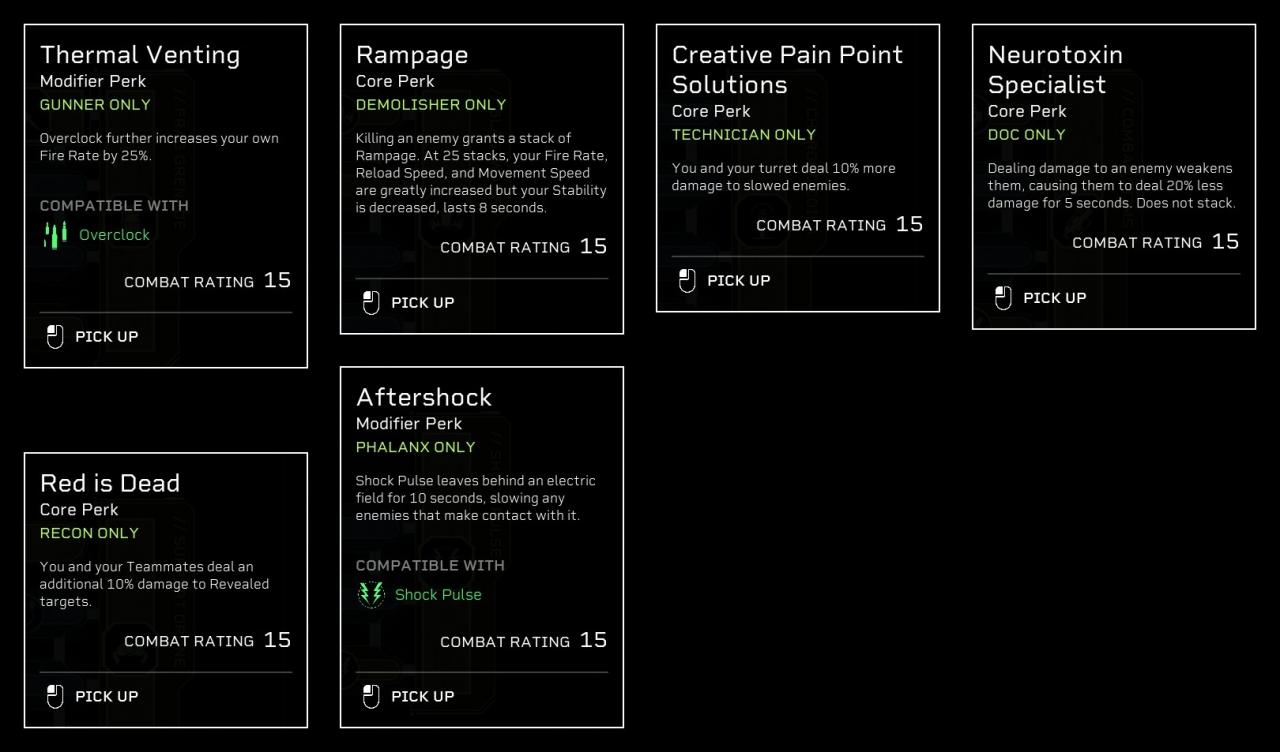Select the Red is Dead card title

tap(110, 484)
